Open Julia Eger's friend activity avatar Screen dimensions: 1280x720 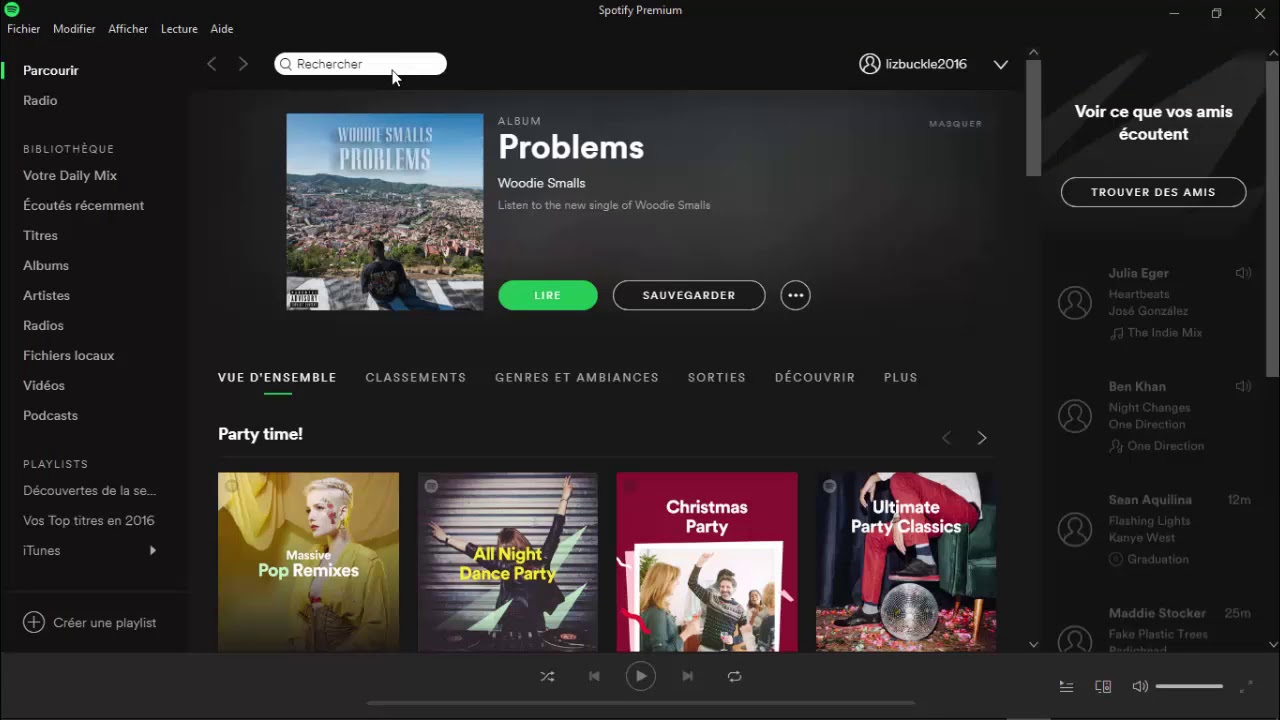click(1075, 302)
